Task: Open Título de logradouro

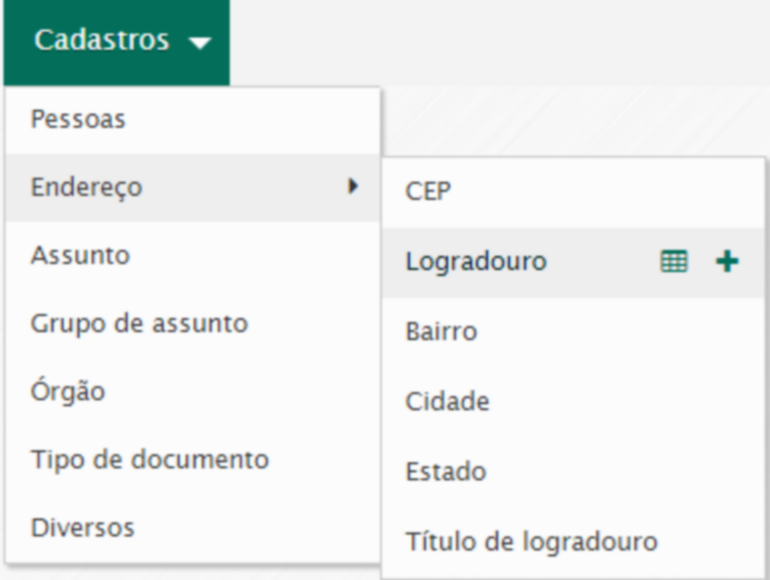Action: [x=531, y=542]
